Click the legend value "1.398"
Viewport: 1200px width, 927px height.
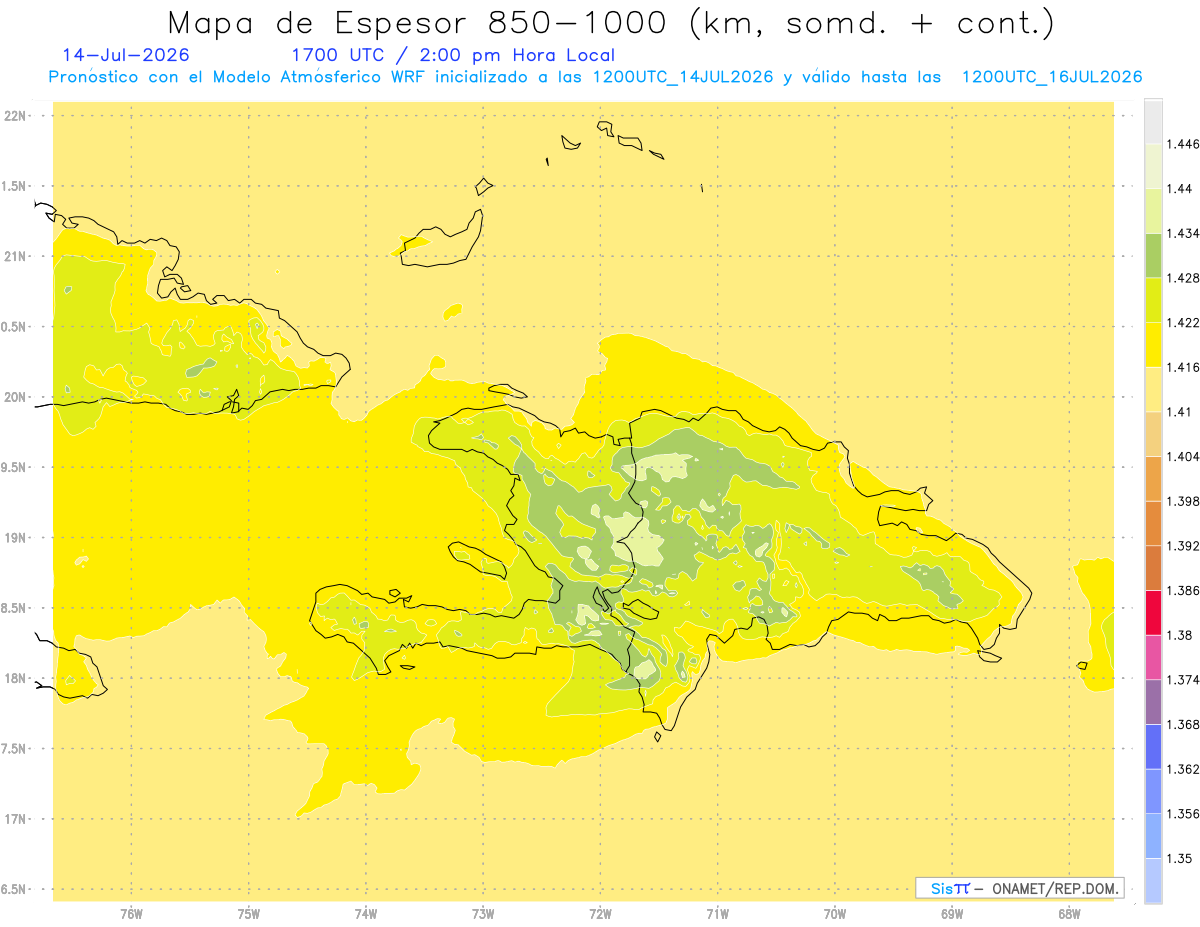coord(1183,501)
